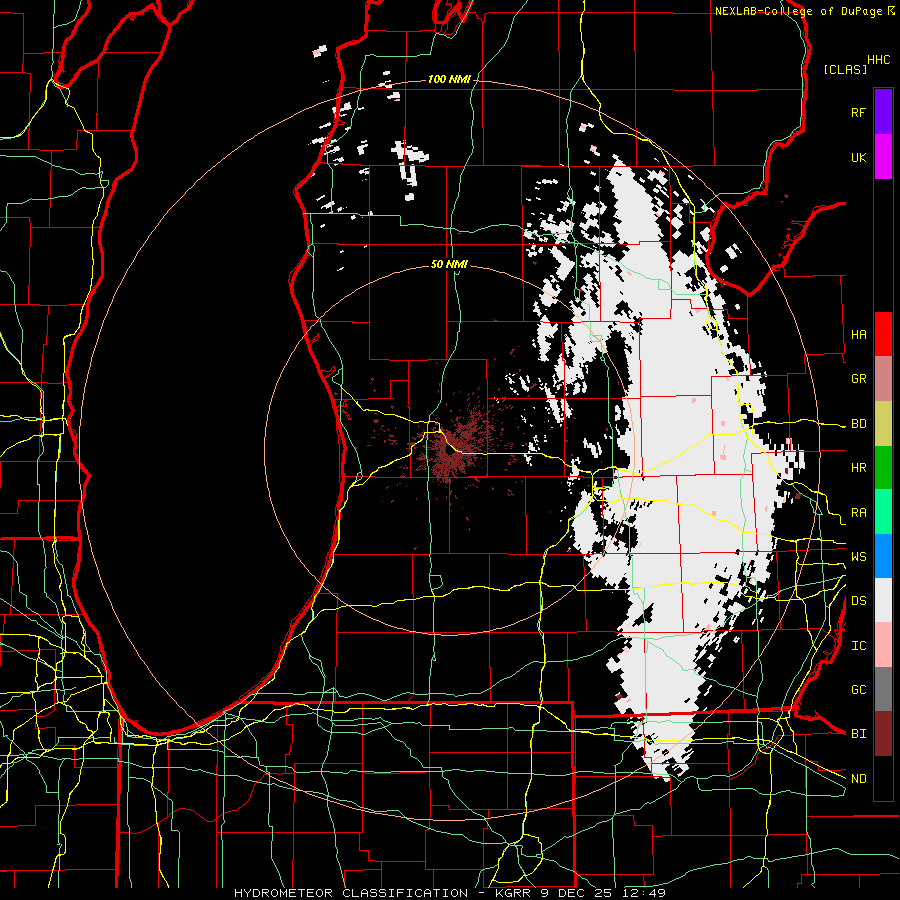Click the HA red legend swatch

click(883, 334)
